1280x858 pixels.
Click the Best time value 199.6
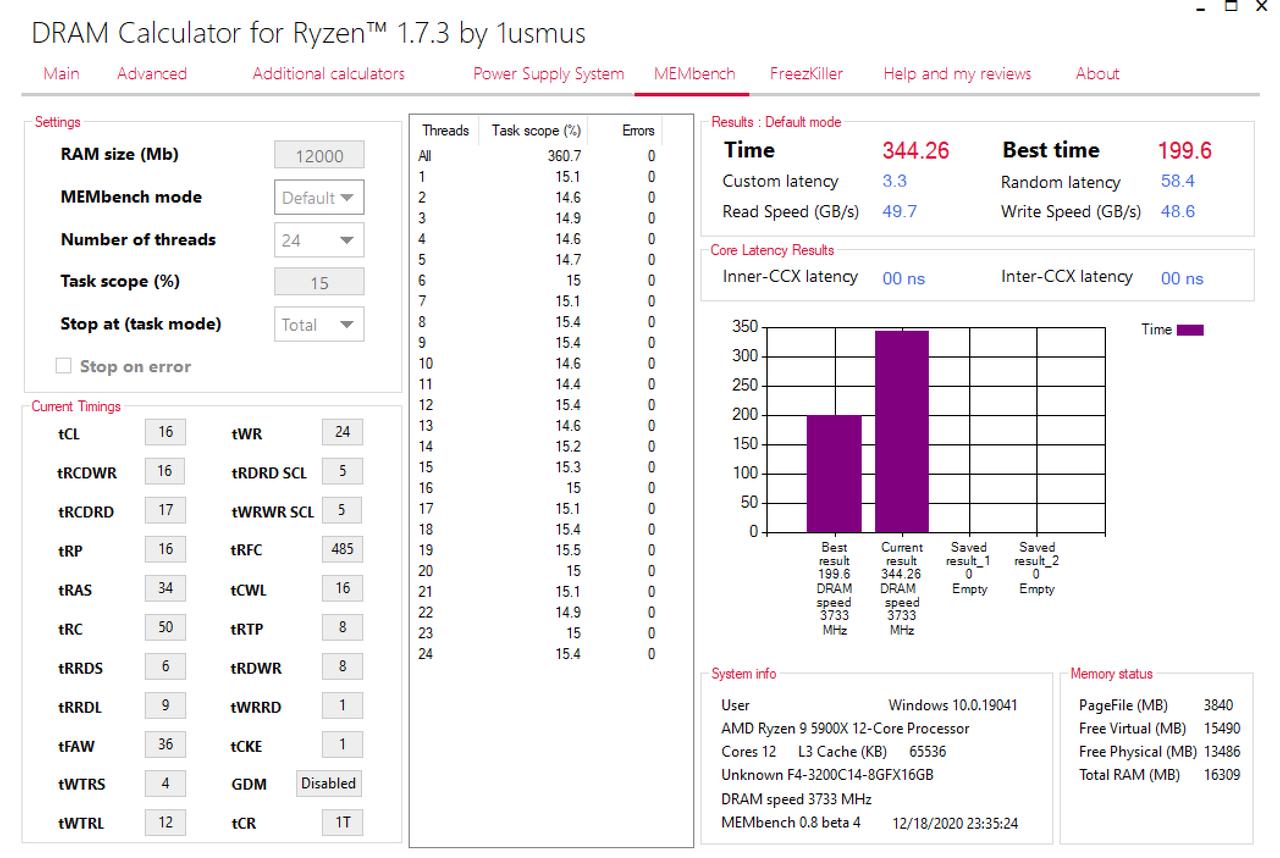(x=1185, y=151)
